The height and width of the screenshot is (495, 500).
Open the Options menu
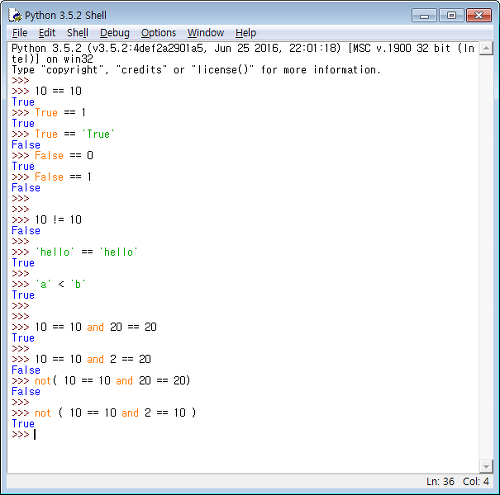pyautogui.click(x=158, y=33)
